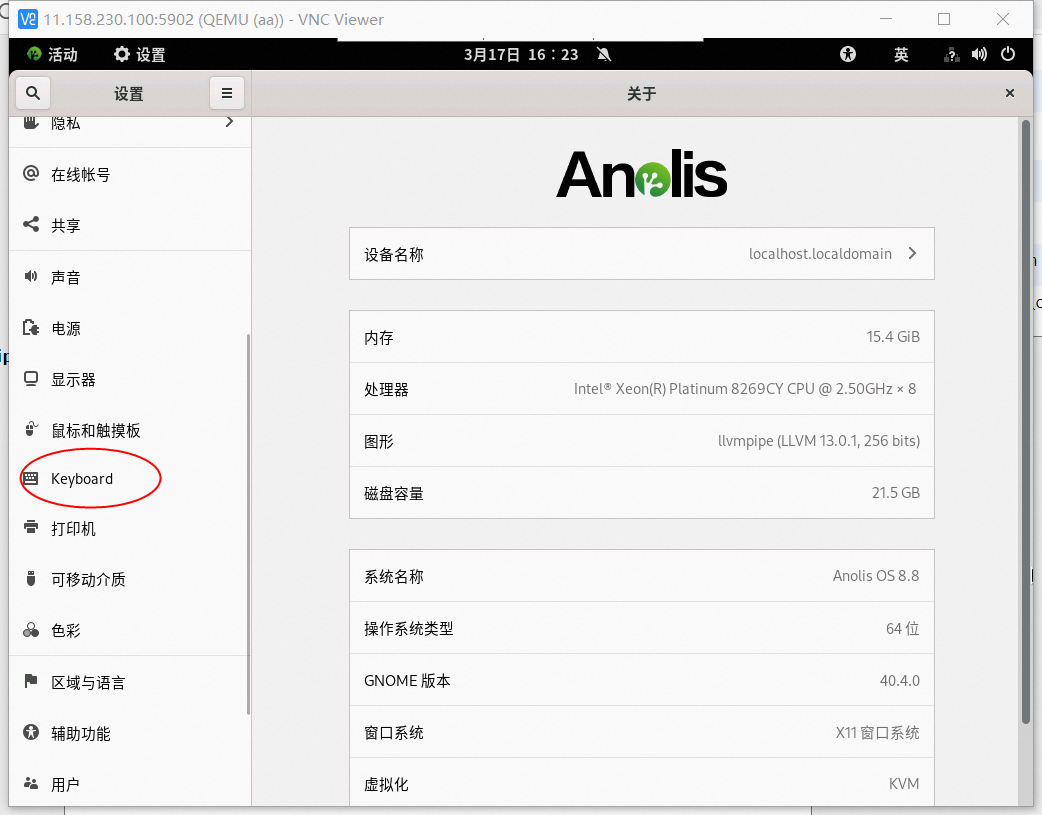Screen dimensions: 1042x815
Task: Expand the Privacy (隐私) submenu chevron
Action: (x=229, y=122)
